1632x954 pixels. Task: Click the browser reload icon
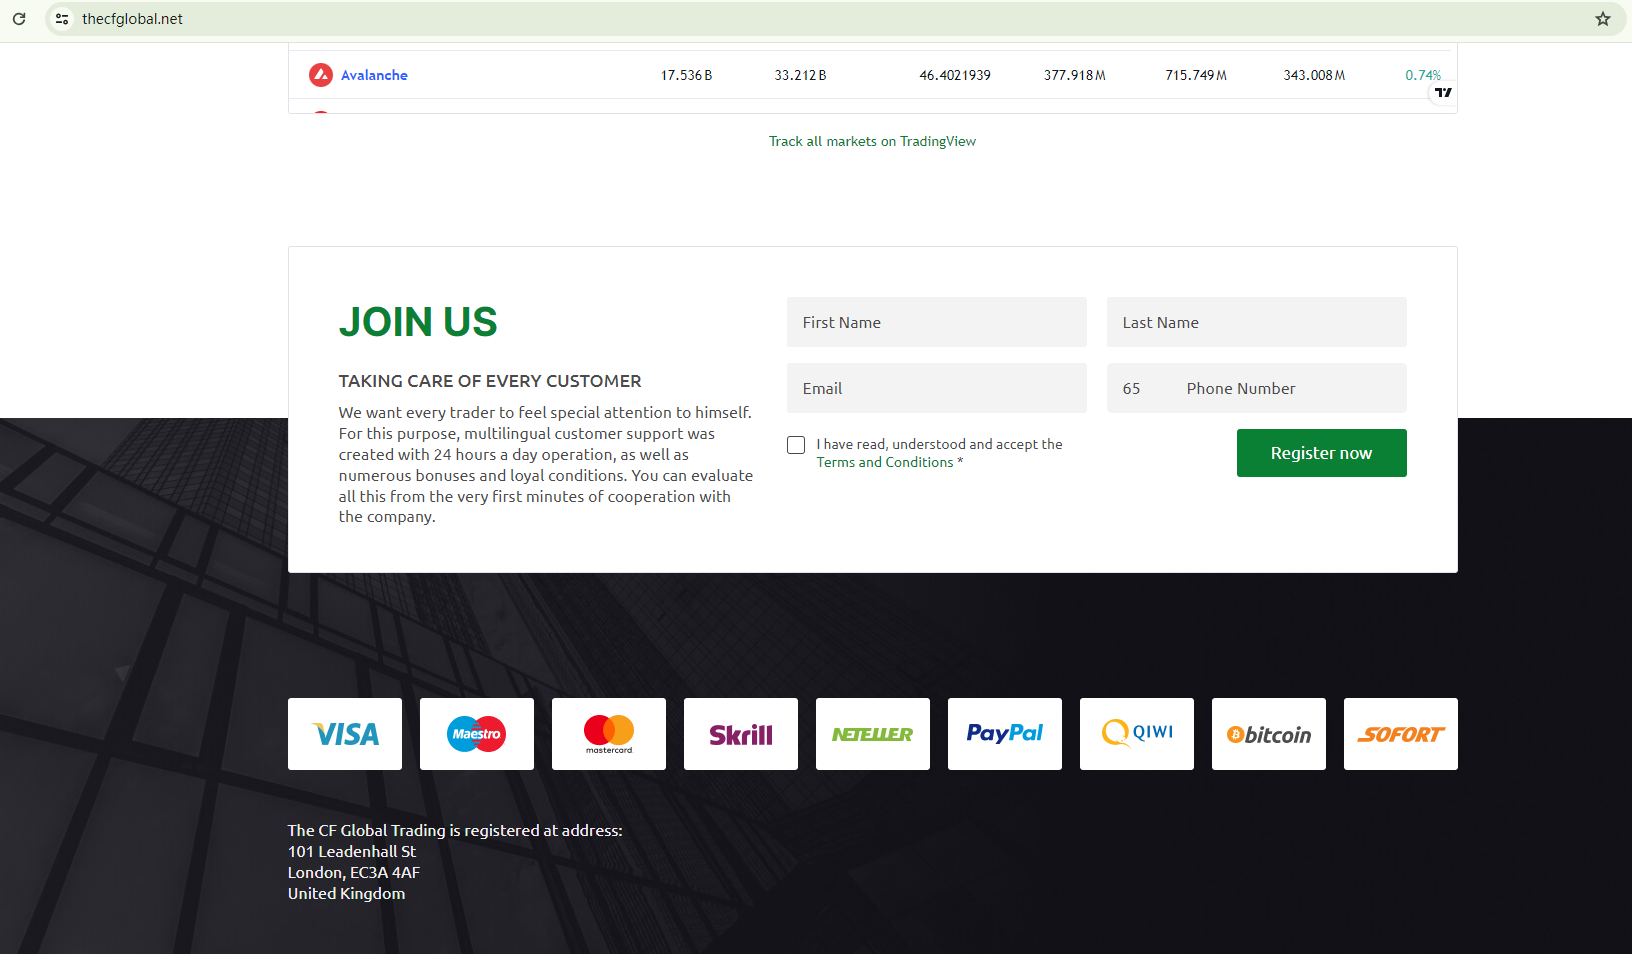pyautogui.click(x=19, y=19)
